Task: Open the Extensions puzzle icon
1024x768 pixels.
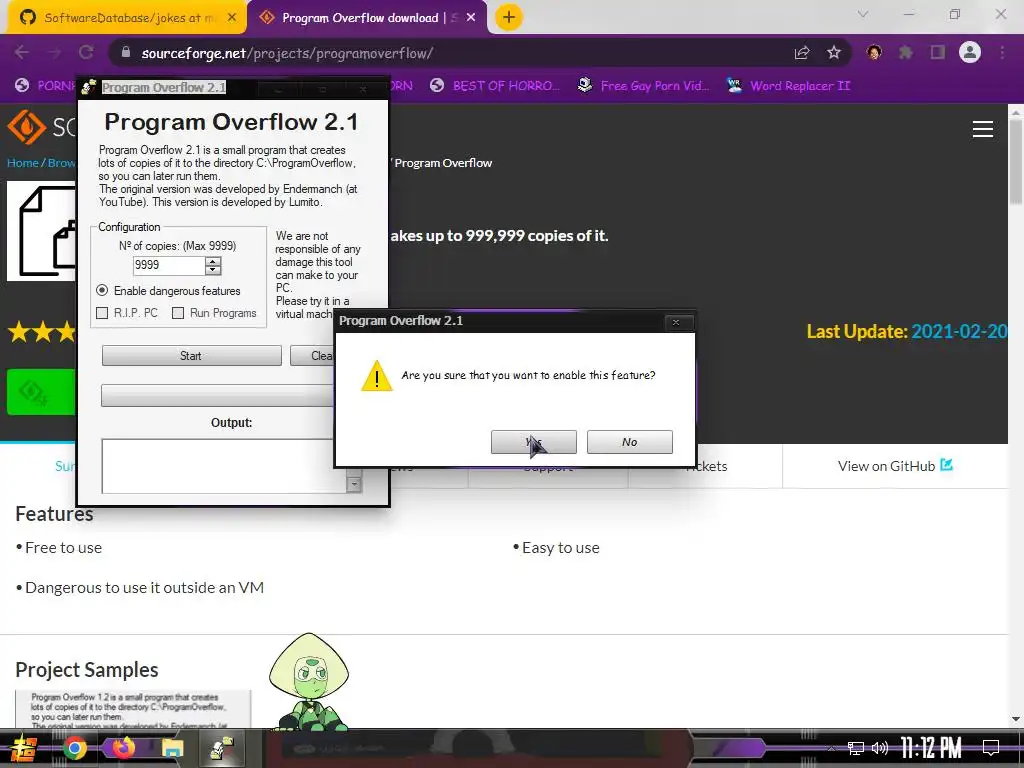Action: [906, 53]
